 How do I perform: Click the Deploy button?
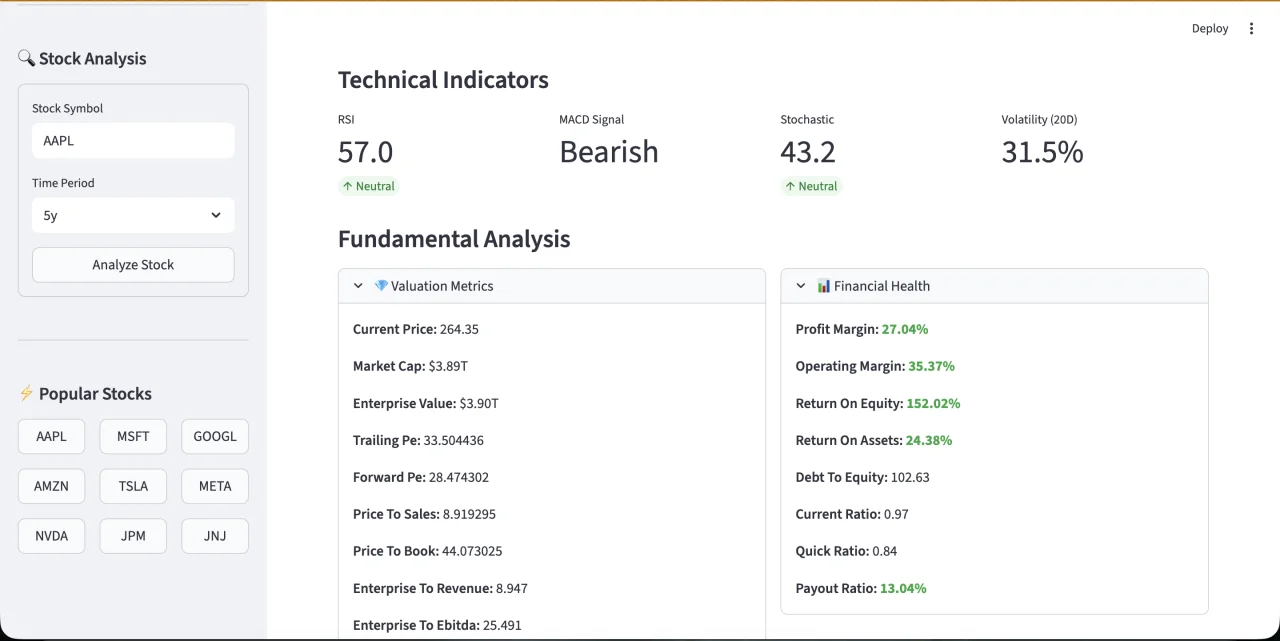(1210, 29)
